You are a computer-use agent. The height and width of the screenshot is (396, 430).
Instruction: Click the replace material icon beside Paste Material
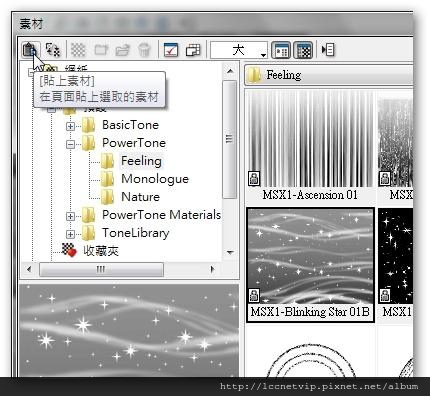tap(53, 50)
